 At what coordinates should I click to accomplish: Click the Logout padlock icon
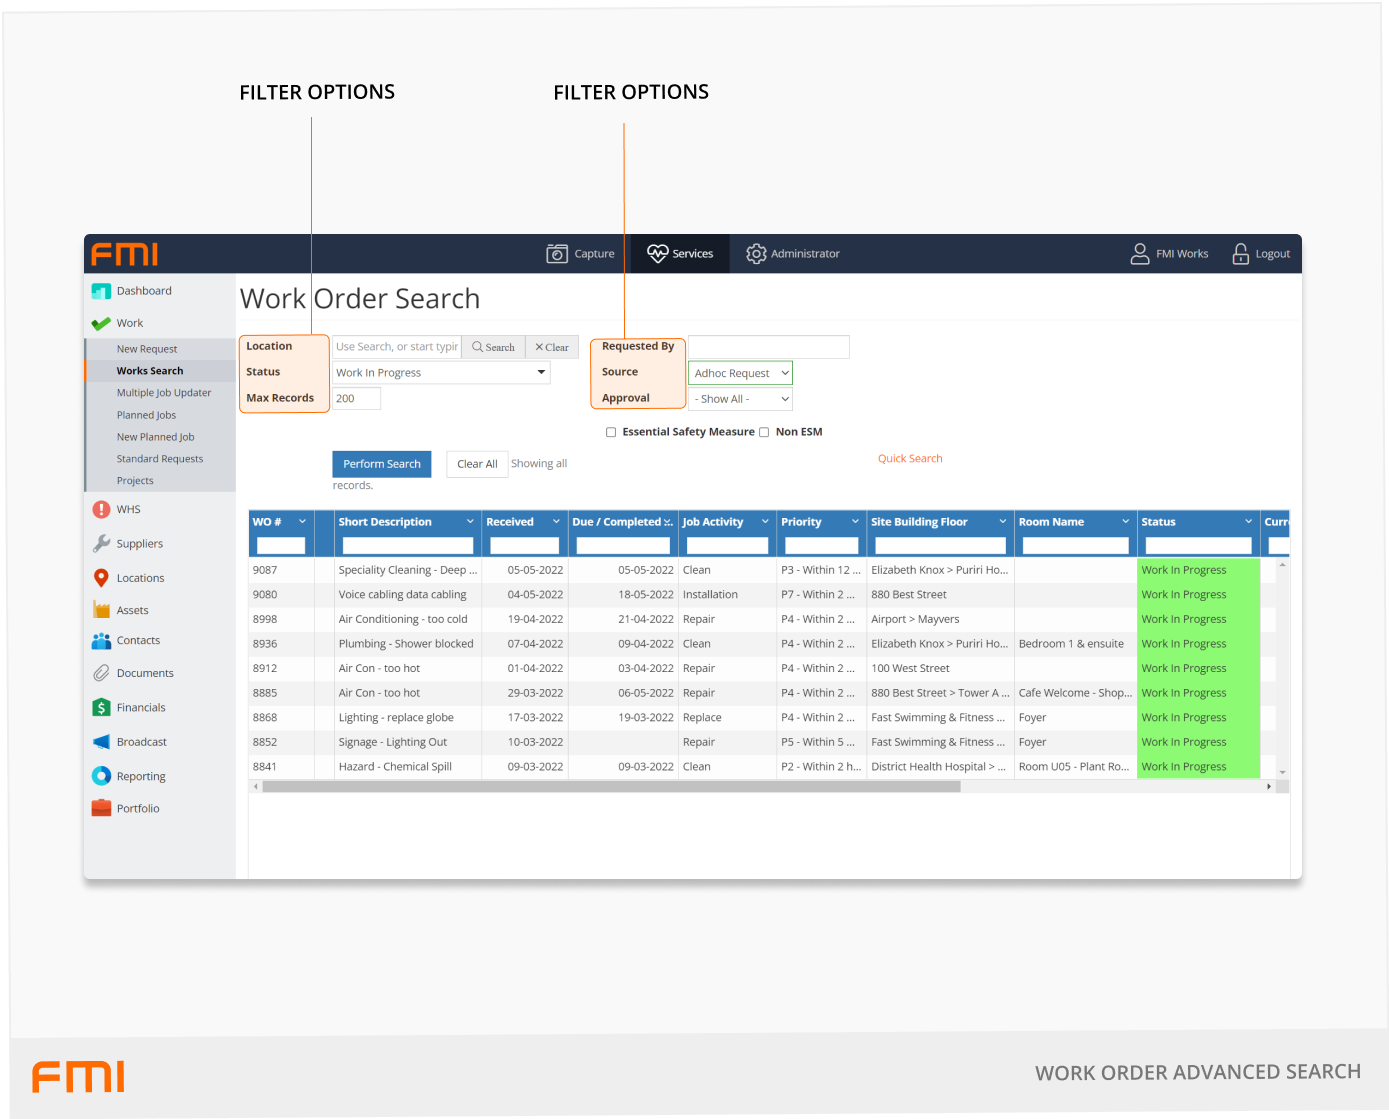point(1240,254)
